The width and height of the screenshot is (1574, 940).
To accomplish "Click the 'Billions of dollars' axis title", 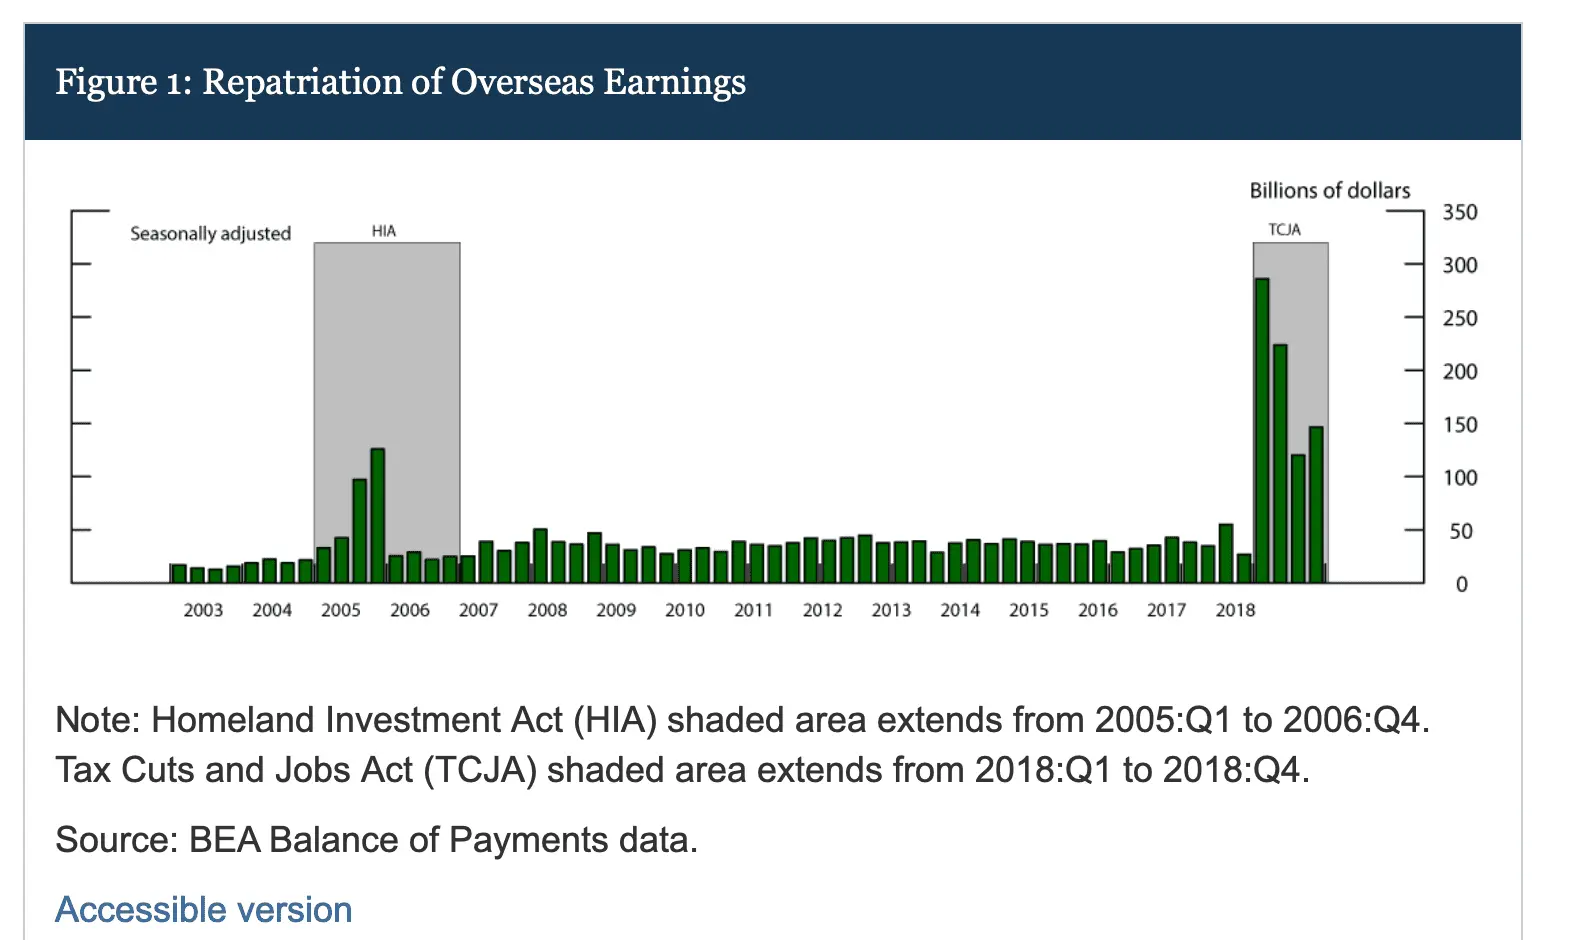I will click(x=1329, y=190).
